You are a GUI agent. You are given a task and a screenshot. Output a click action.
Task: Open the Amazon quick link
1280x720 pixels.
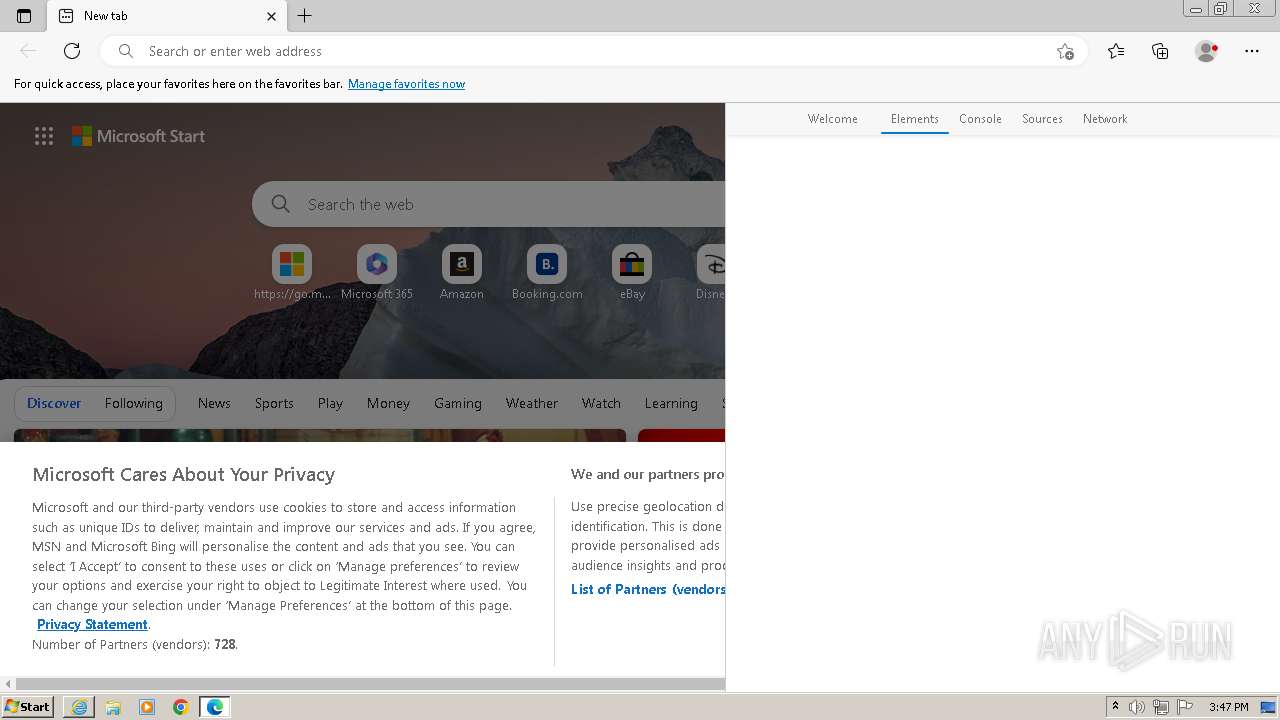tap(462, 273)
